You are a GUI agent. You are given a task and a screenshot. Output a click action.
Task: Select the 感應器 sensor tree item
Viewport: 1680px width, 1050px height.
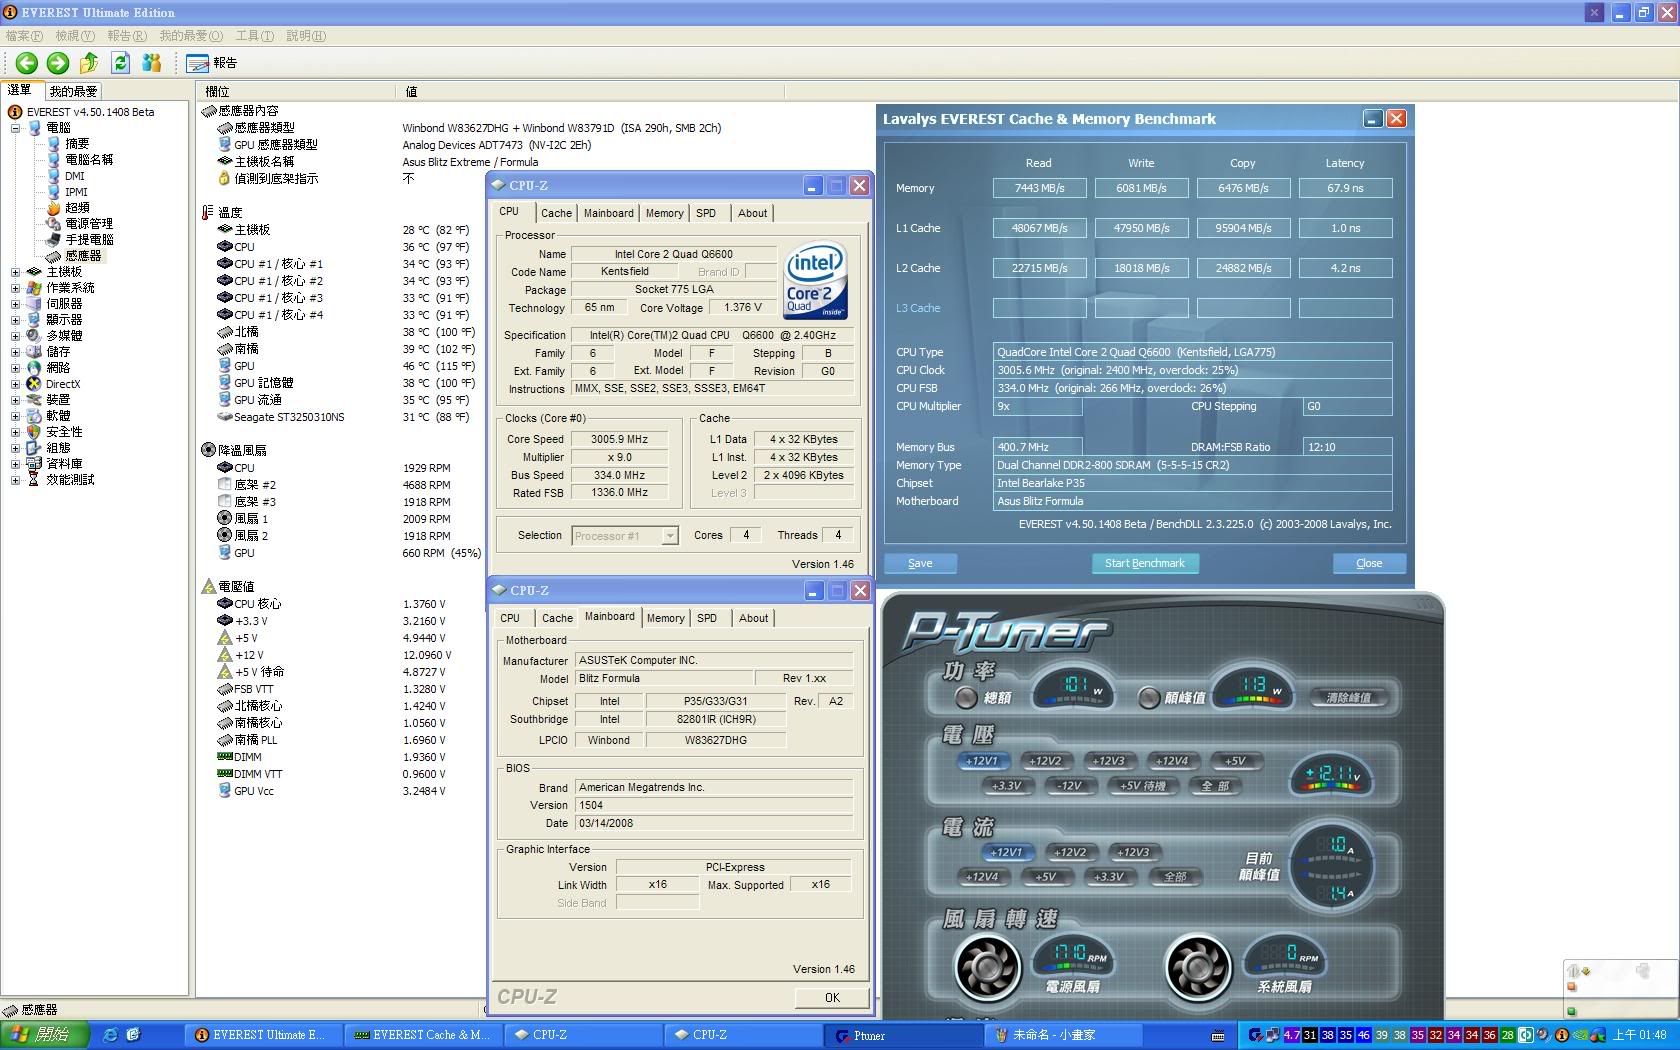click(83, 256)
